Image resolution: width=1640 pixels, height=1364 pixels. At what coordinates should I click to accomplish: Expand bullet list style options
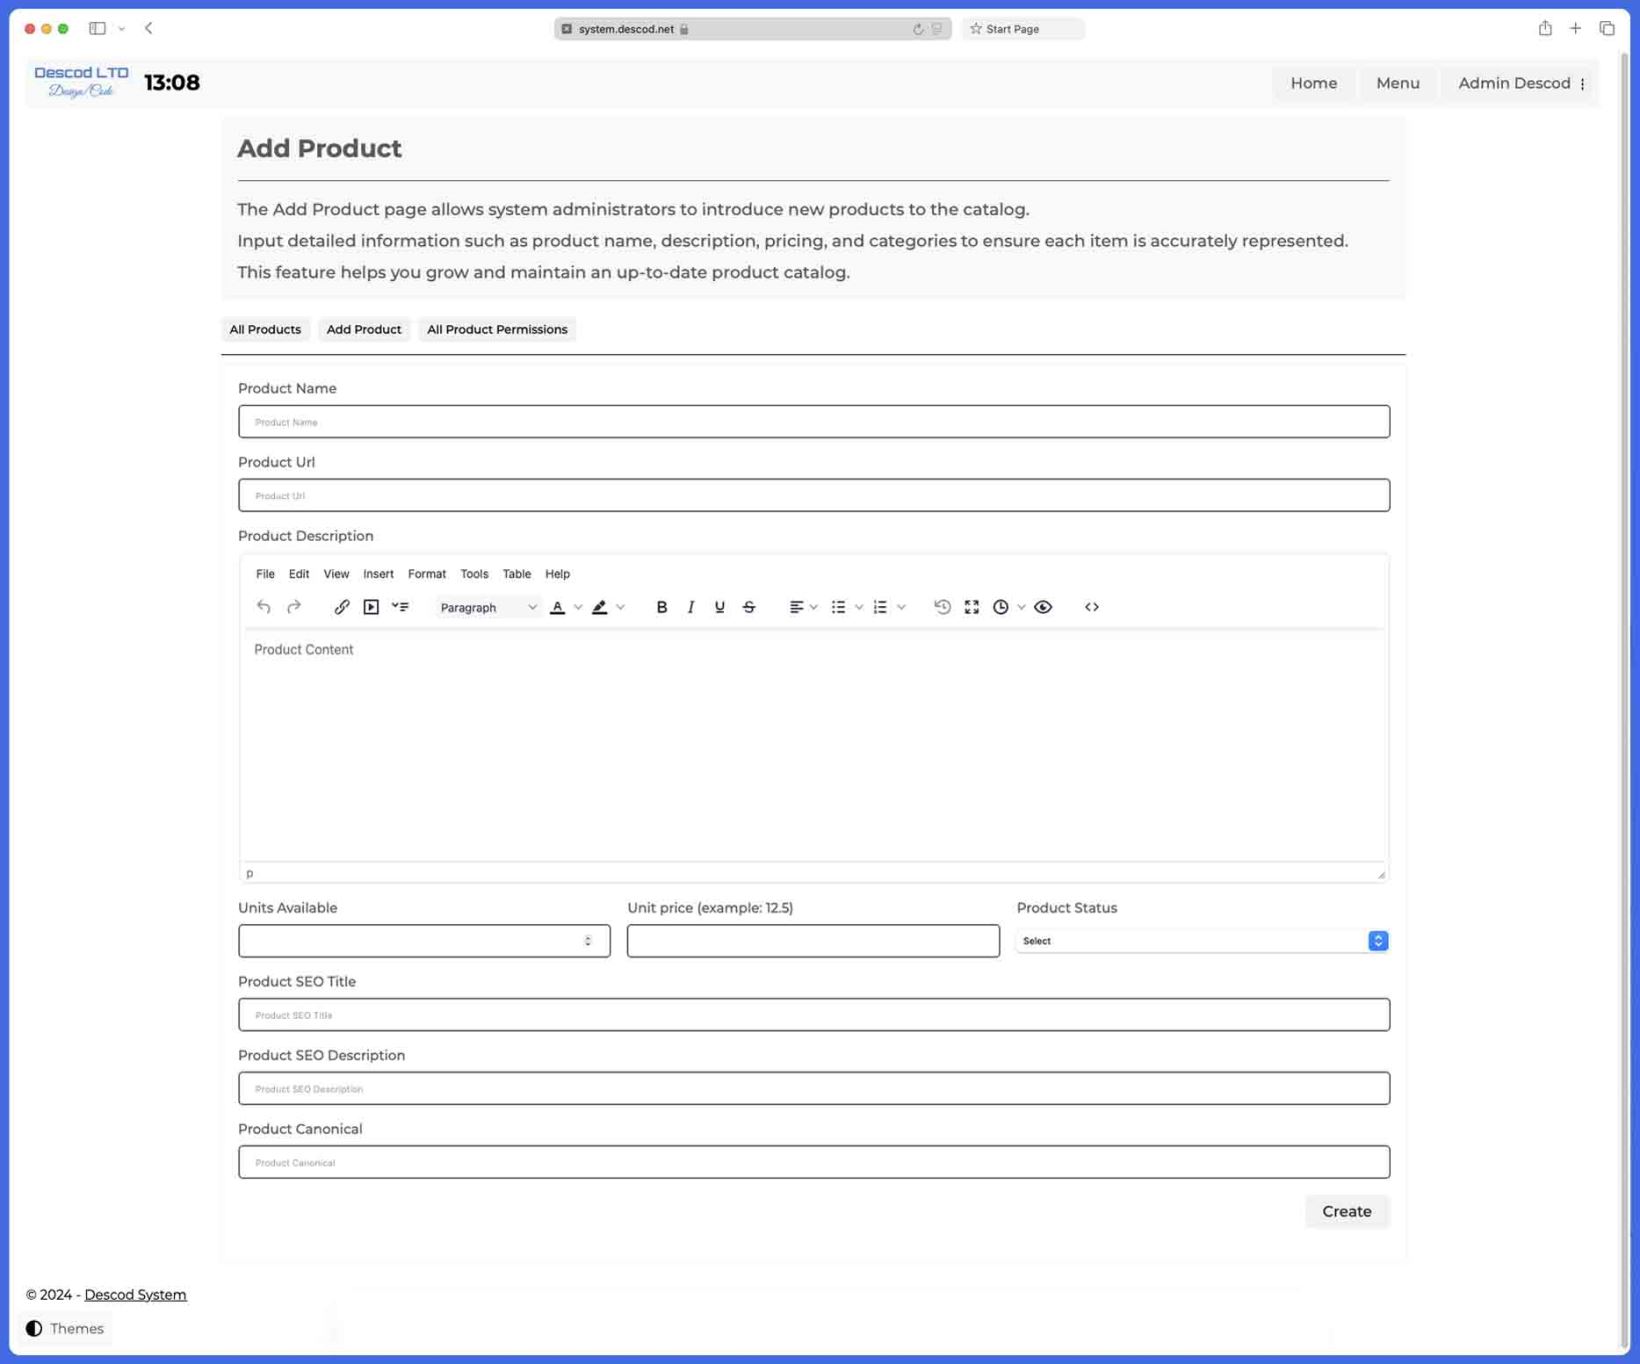(859, 607)
